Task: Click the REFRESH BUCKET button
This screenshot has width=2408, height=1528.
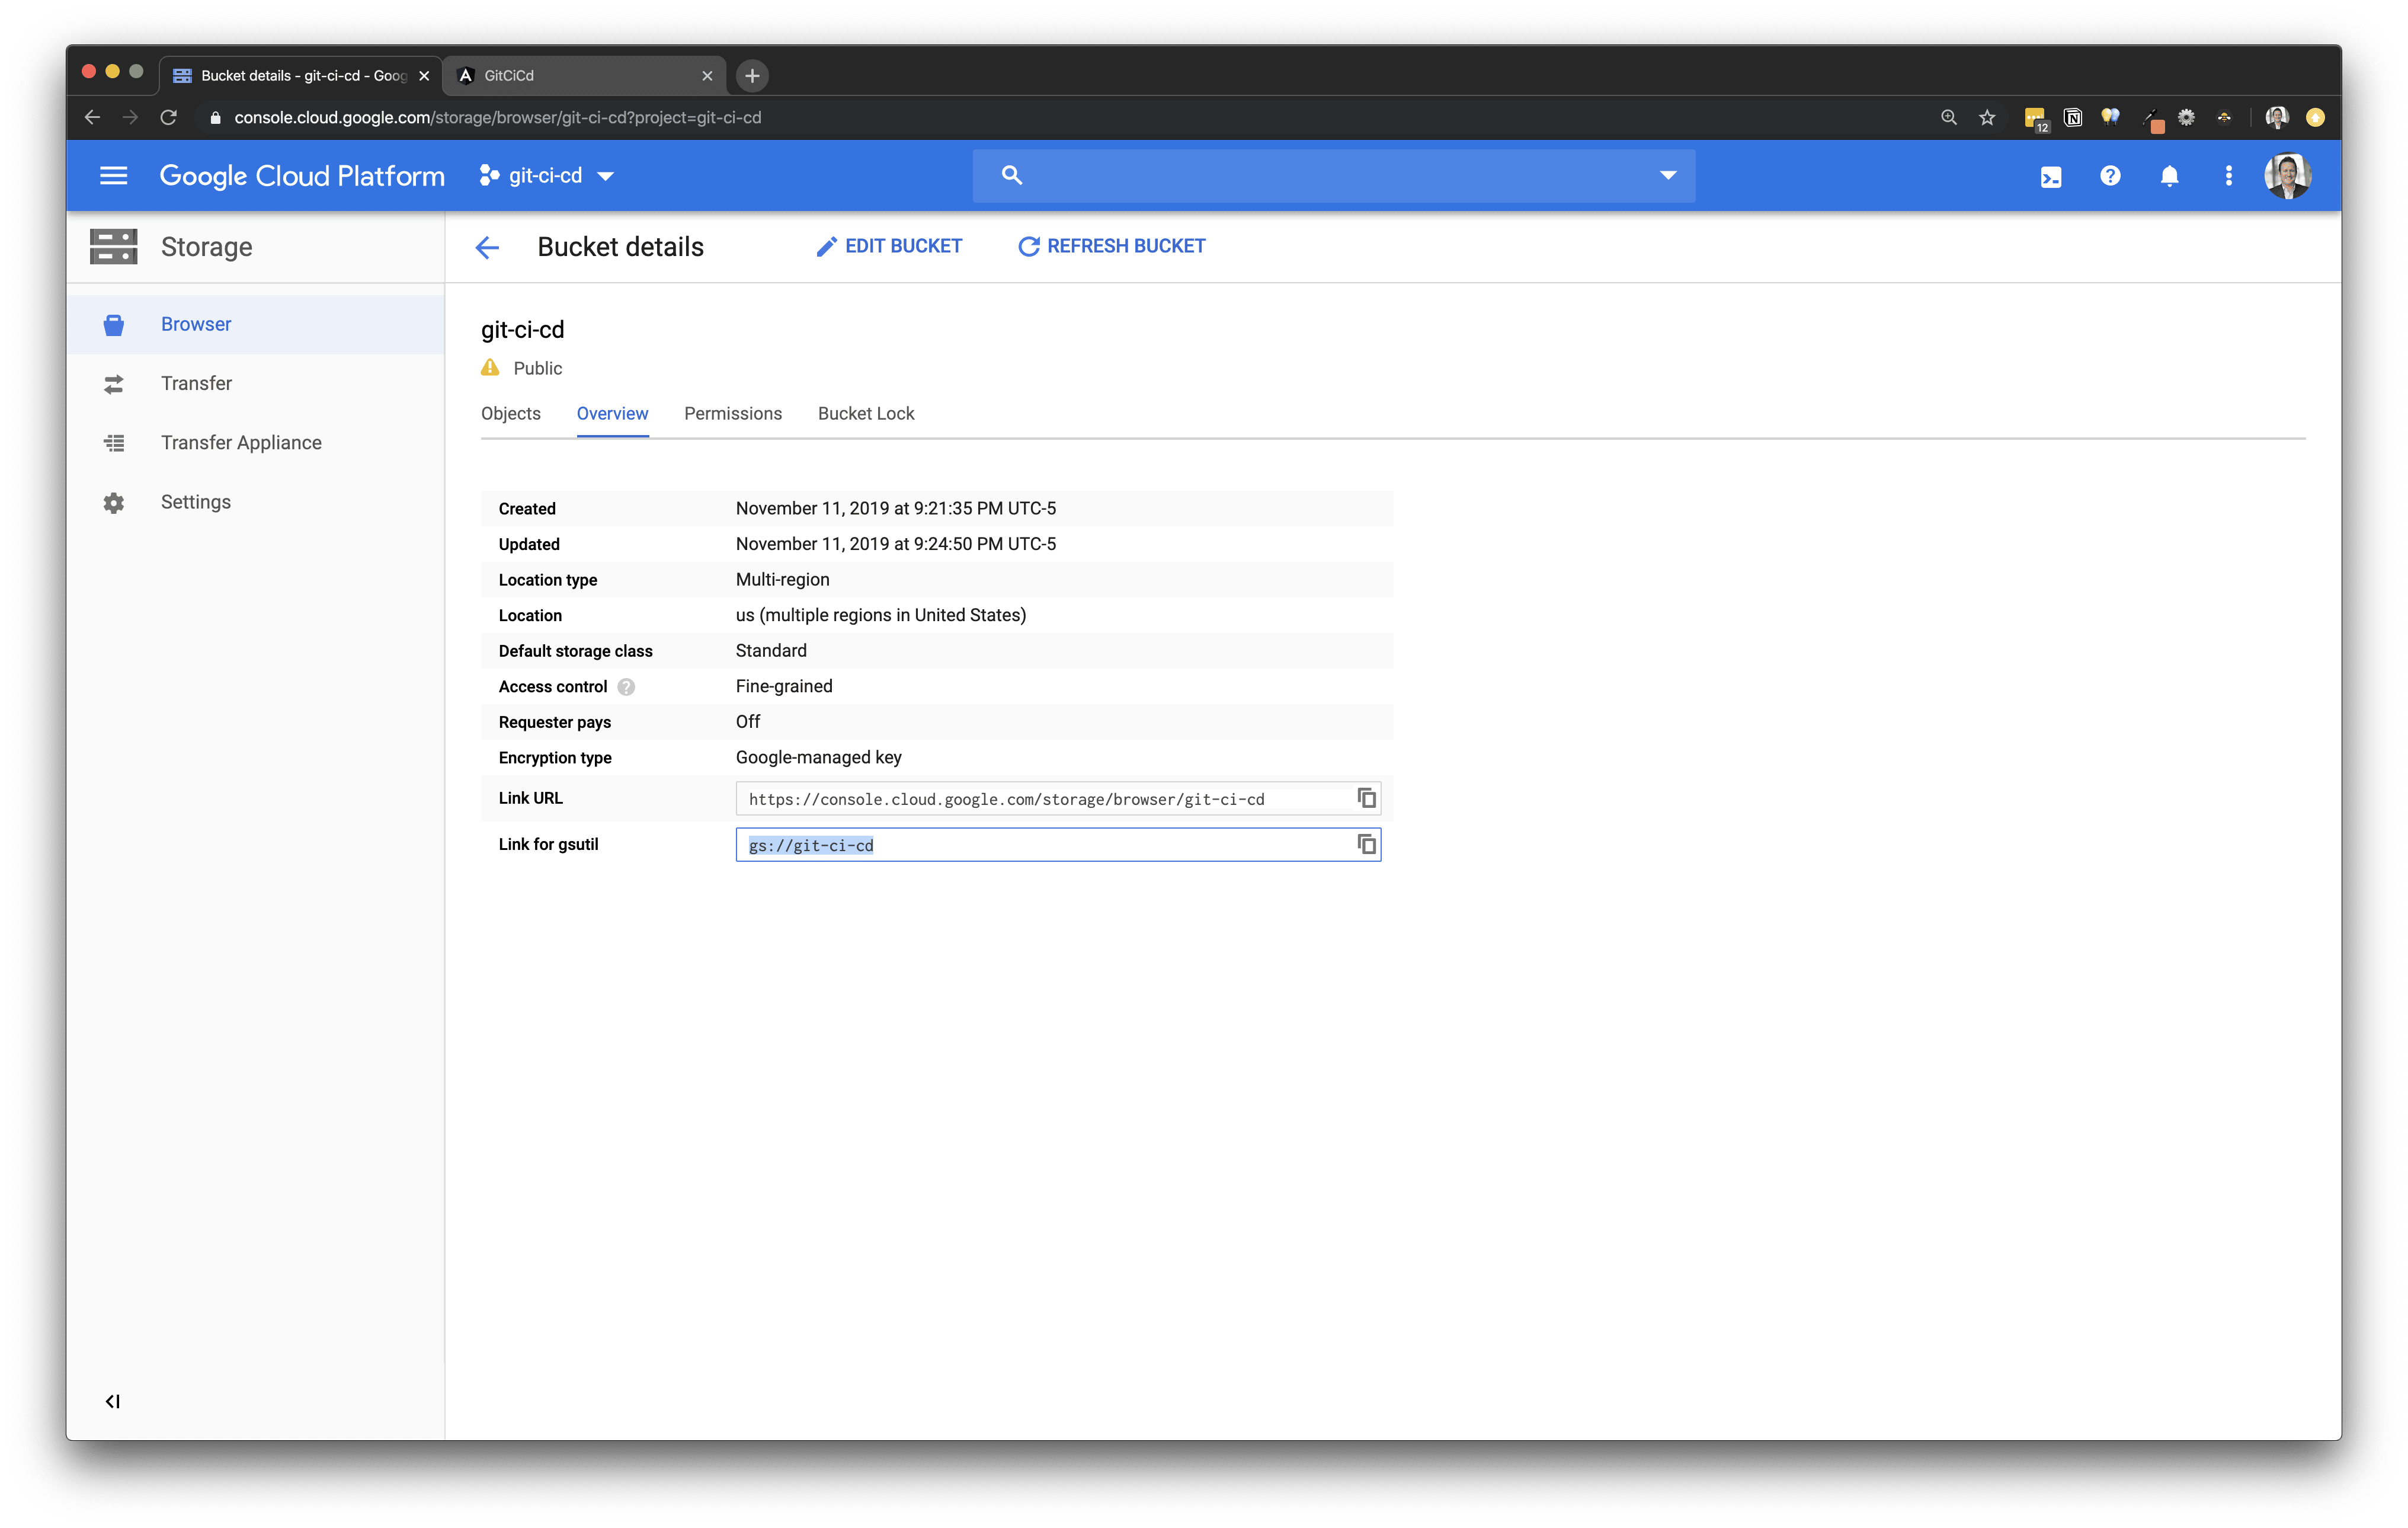Action: point(1111,247)
